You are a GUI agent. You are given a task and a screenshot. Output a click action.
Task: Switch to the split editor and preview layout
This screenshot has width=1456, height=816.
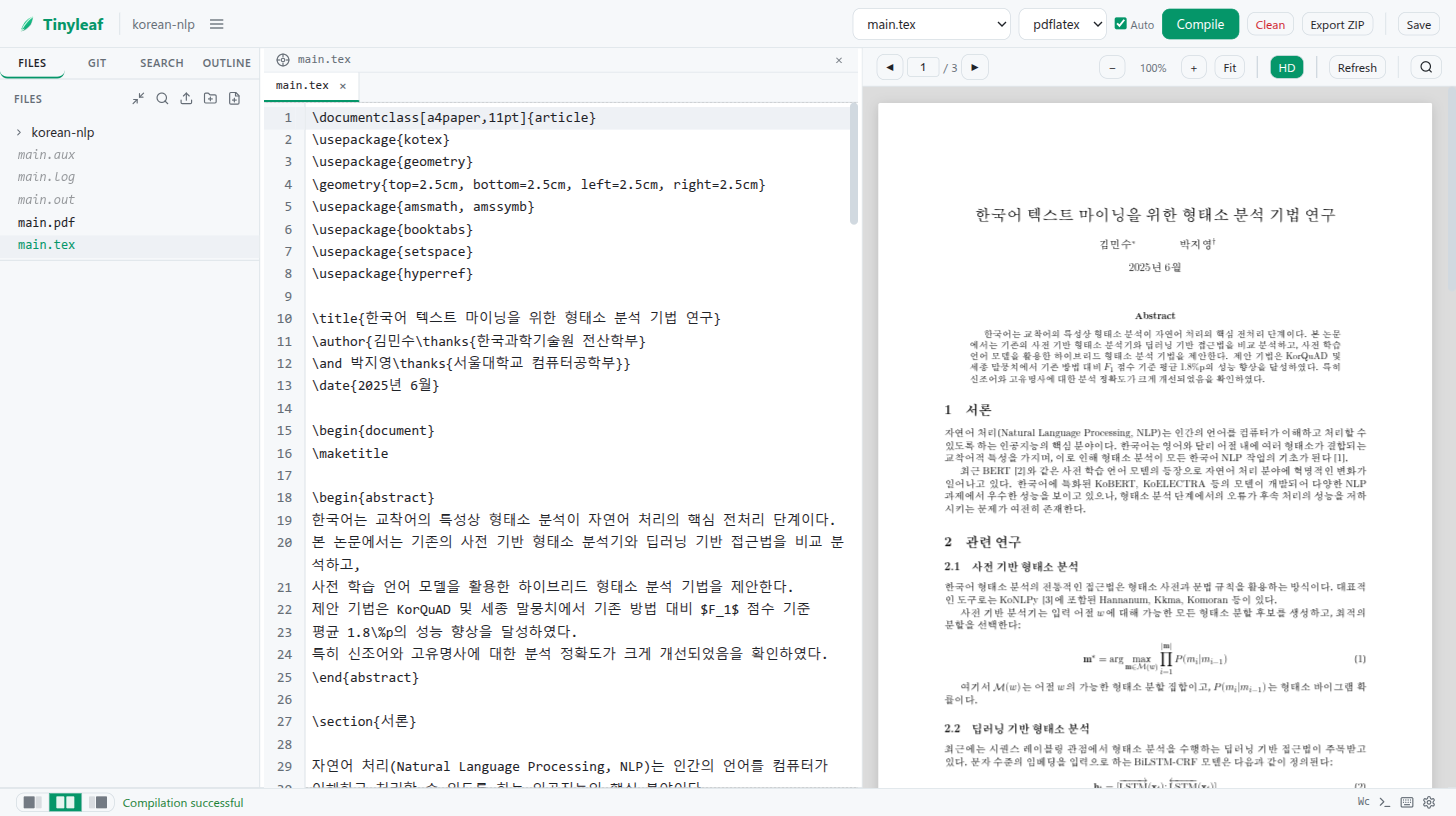65,802
